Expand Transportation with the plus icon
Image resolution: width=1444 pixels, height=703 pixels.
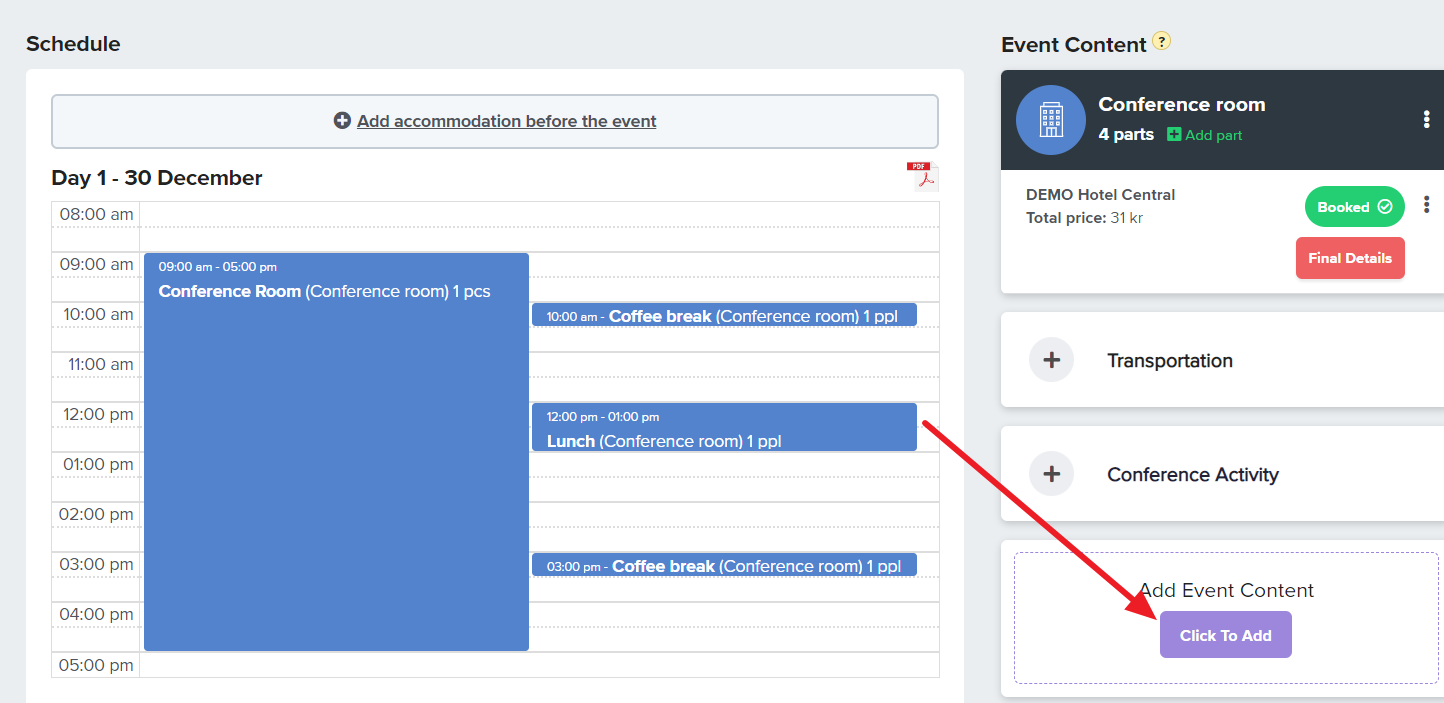pos(1051,360)
